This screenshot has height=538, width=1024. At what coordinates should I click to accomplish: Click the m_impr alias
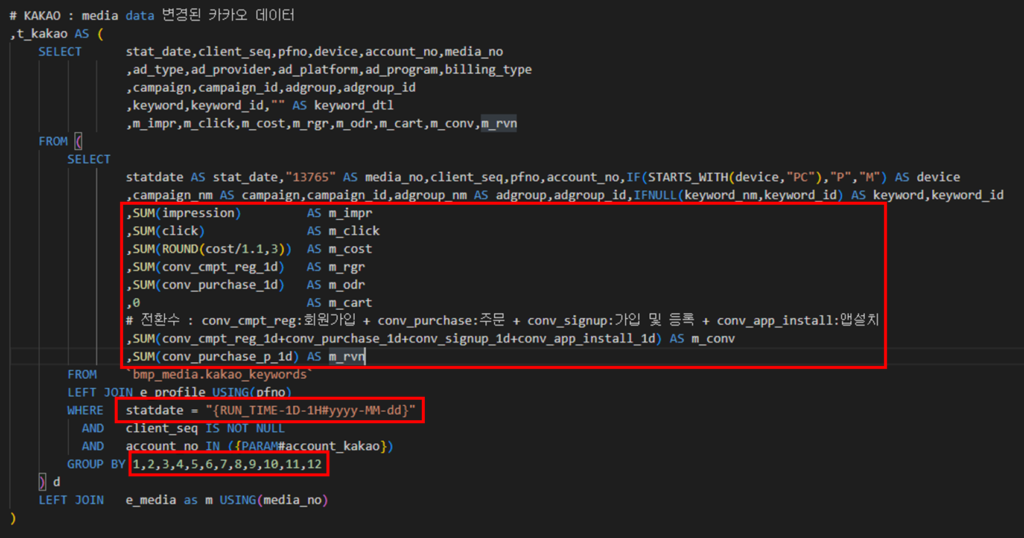(x=350, y=213)
